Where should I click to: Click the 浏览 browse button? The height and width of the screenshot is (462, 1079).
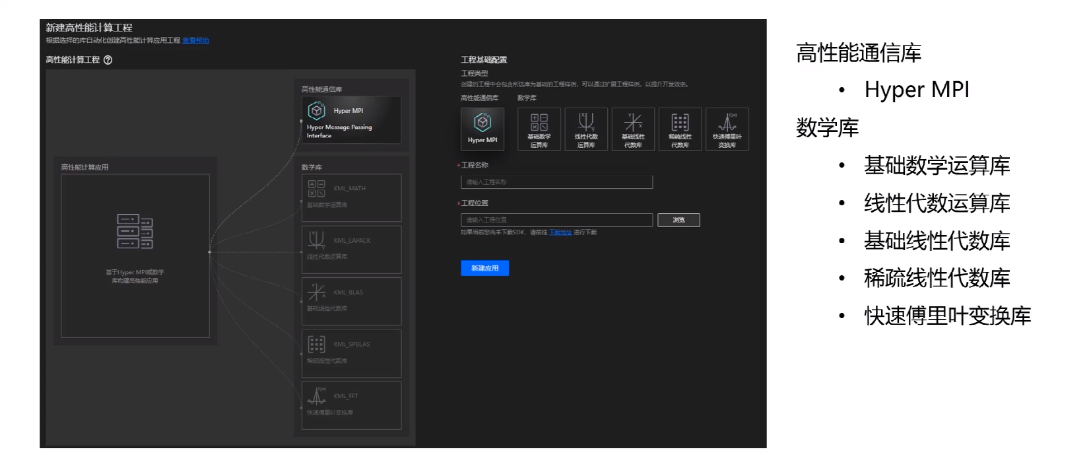point(679,220)
